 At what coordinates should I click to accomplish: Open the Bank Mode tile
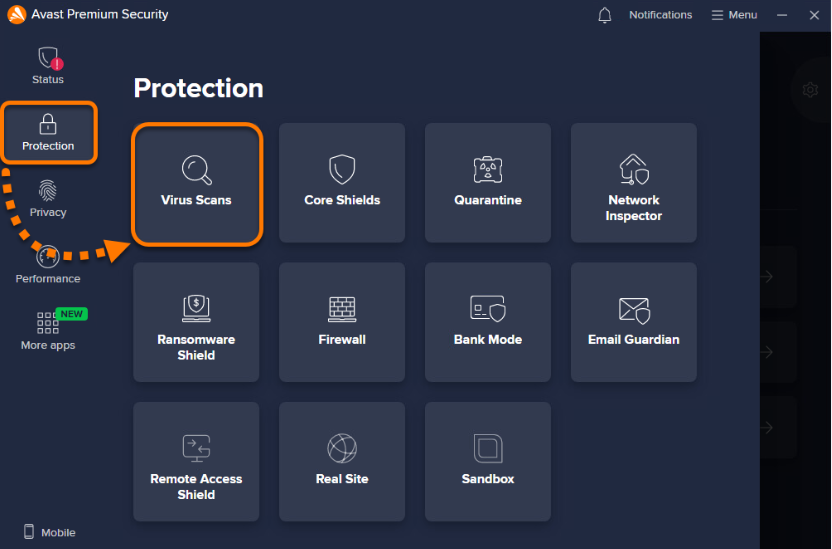tap(488, 323)
